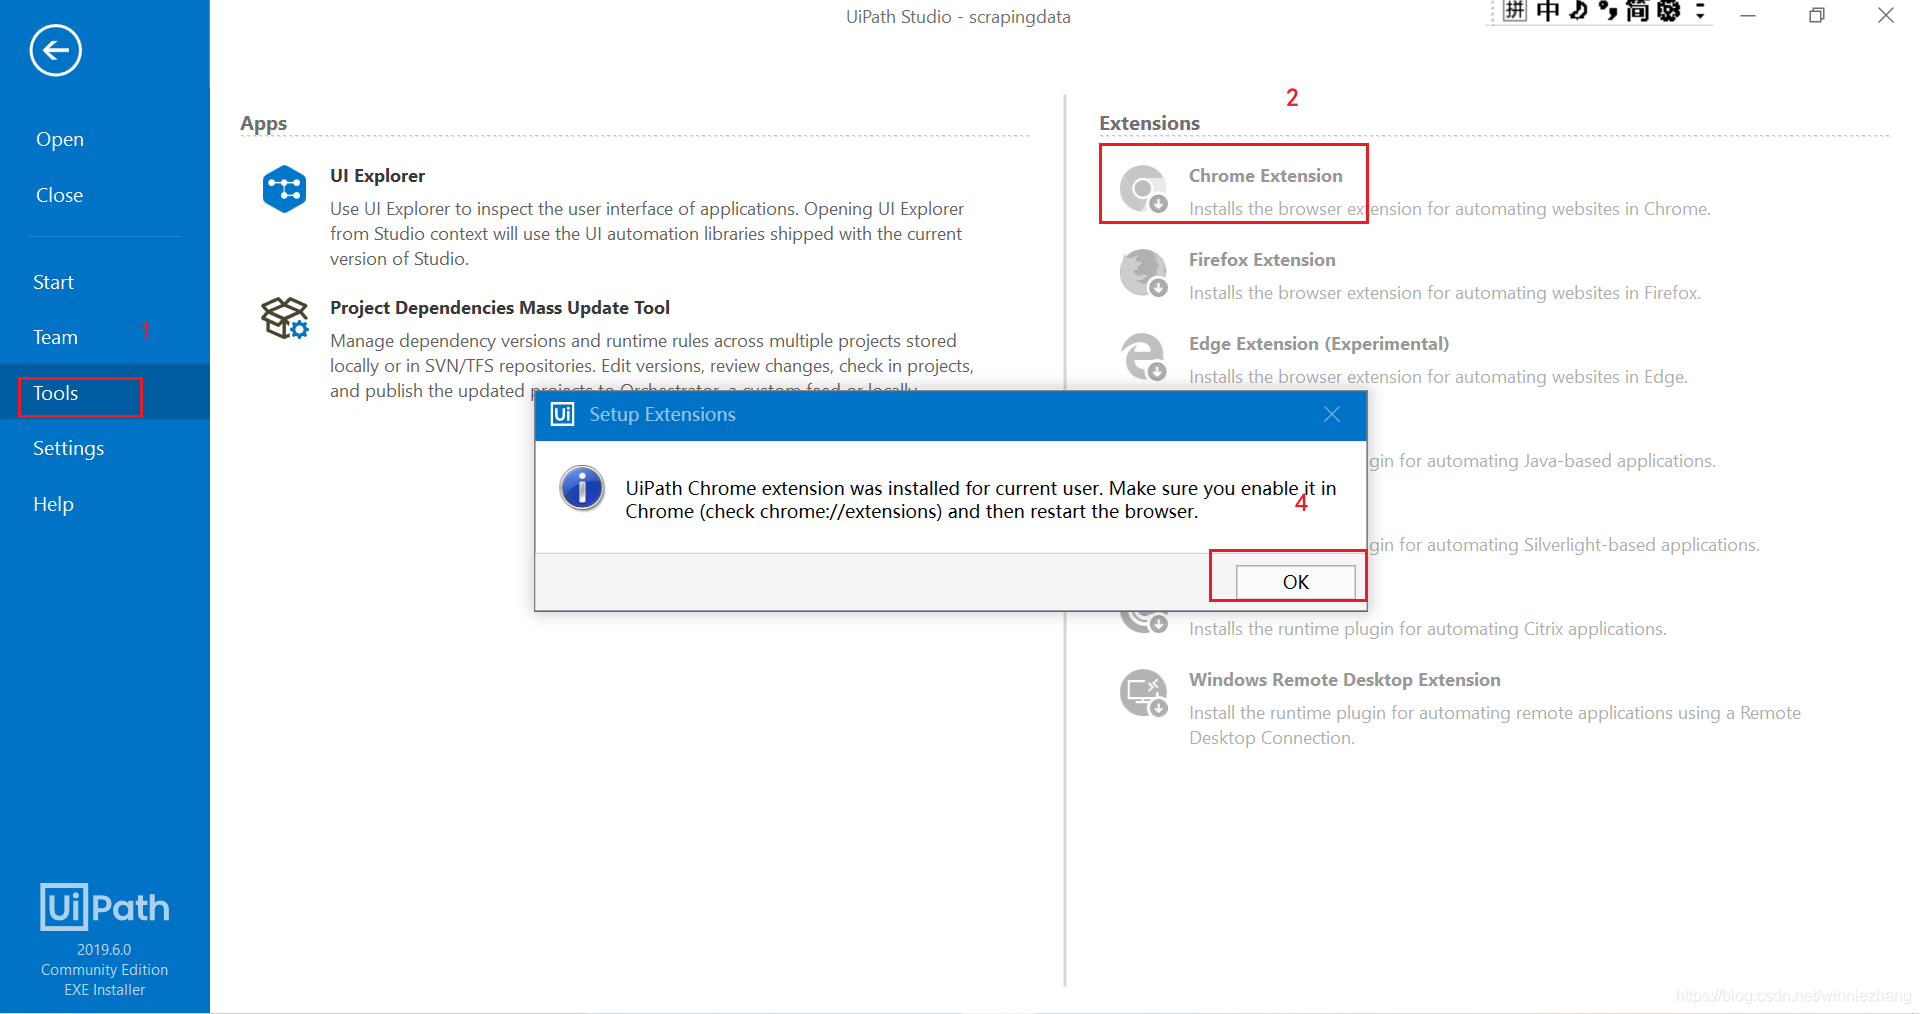The image size is (1920, 1014).
Task: Restore down the UiPath Studio window
Action: point(1817,15)
